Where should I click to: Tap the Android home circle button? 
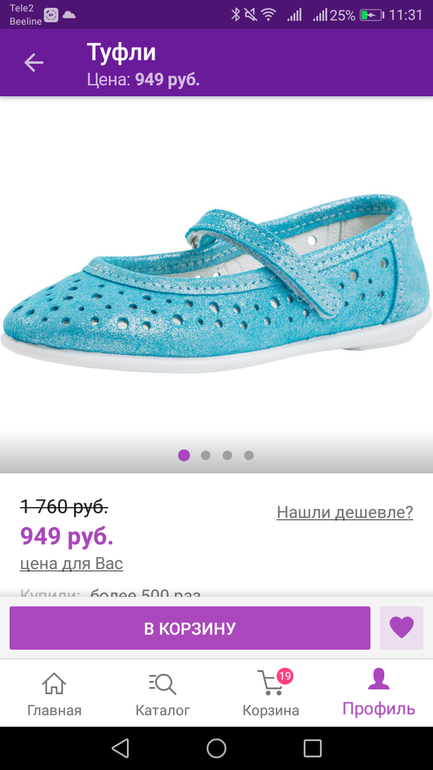pos(216,748)
